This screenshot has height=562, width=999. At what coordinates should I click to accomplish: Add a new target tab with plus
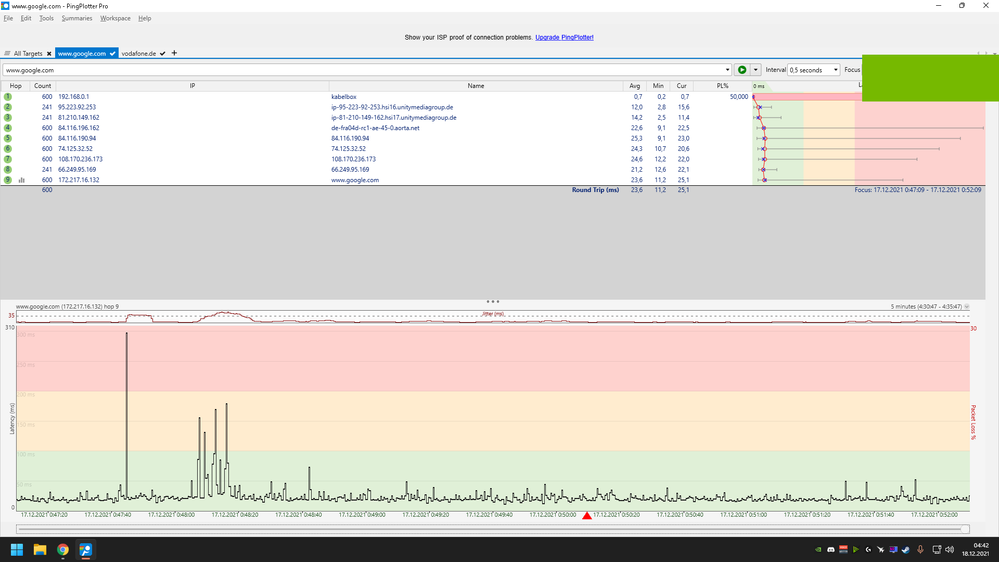pyautogui.click(x=174, y=53)
